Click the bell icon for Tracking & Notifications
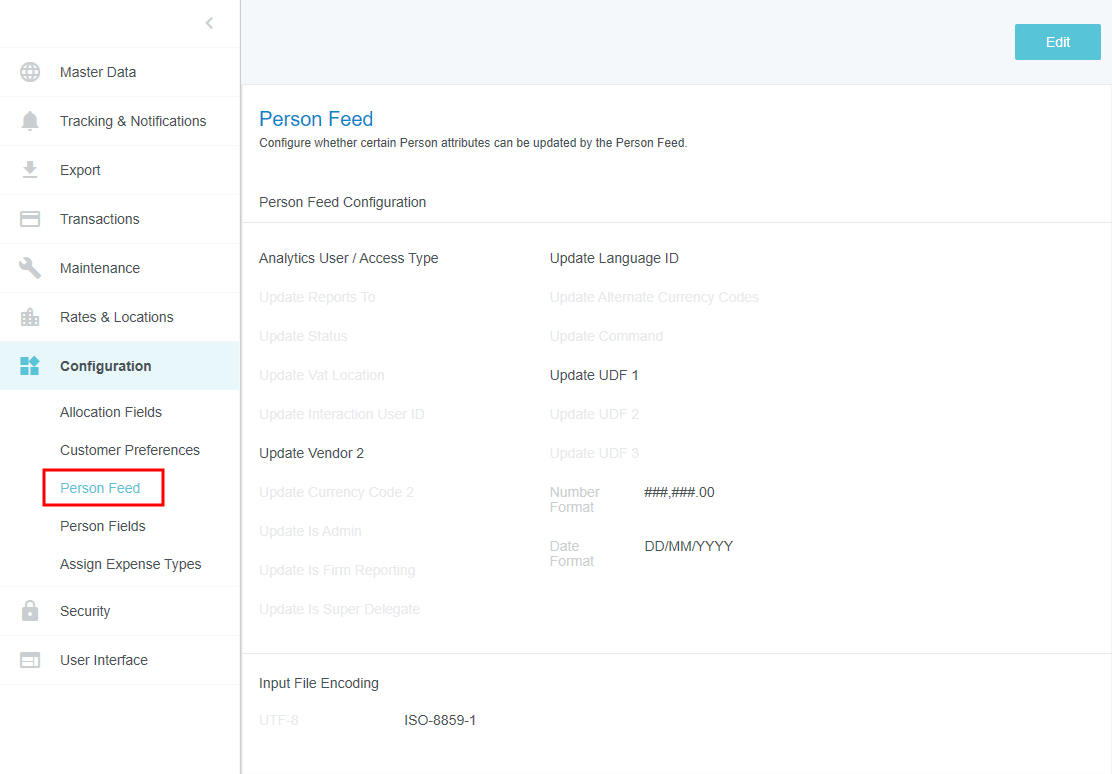The height and width of the screenshot is (774, 1112). pos(30,121)
